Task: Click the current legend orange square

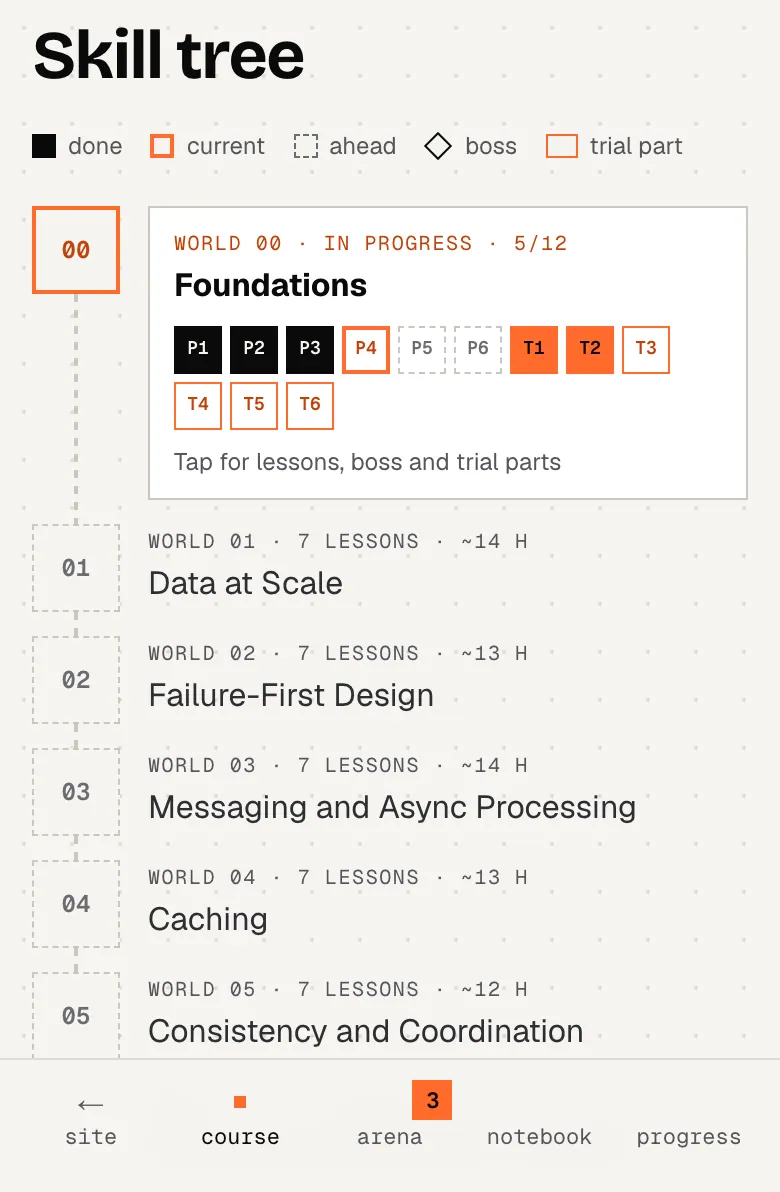Action: click(x=162, y=146)
